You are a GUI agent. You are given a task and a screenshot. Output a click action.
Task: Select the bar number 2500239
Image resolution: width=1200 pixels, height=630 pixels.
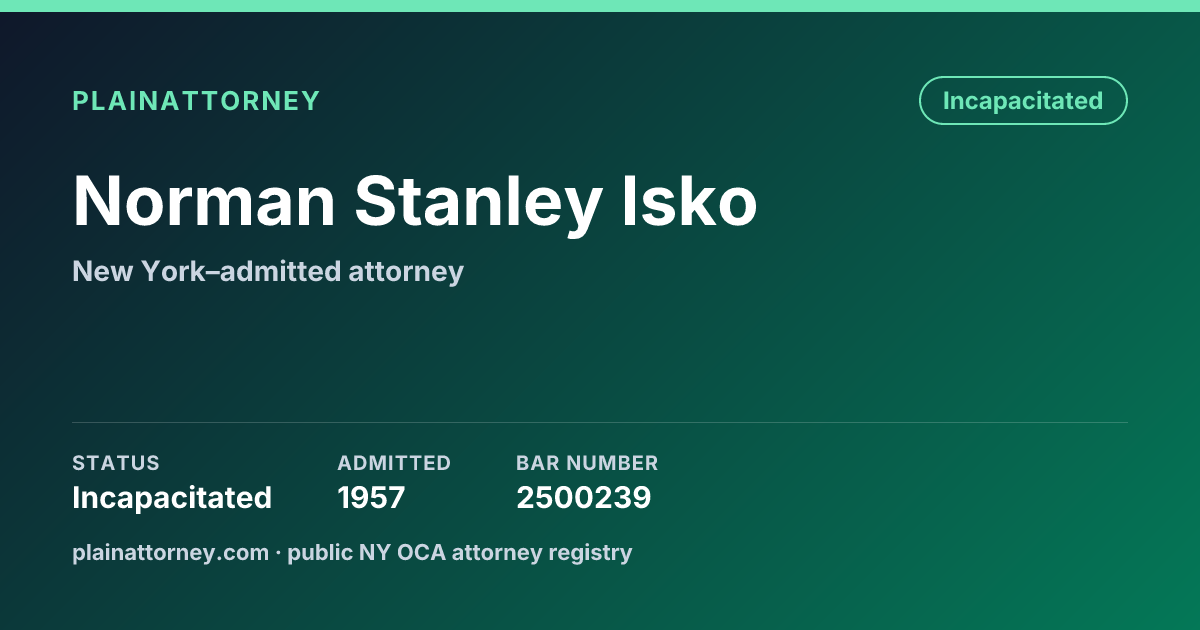point(584,497)
